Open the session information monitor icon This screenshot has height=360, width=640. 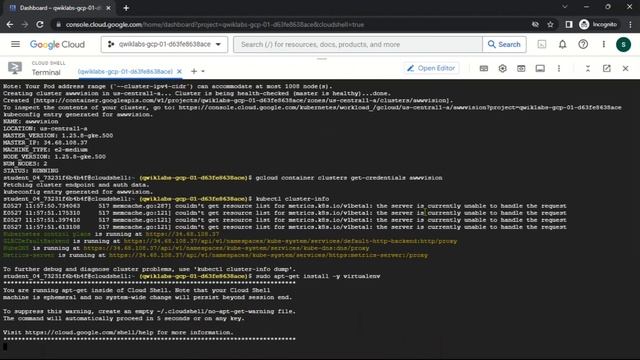click(540, 69)
